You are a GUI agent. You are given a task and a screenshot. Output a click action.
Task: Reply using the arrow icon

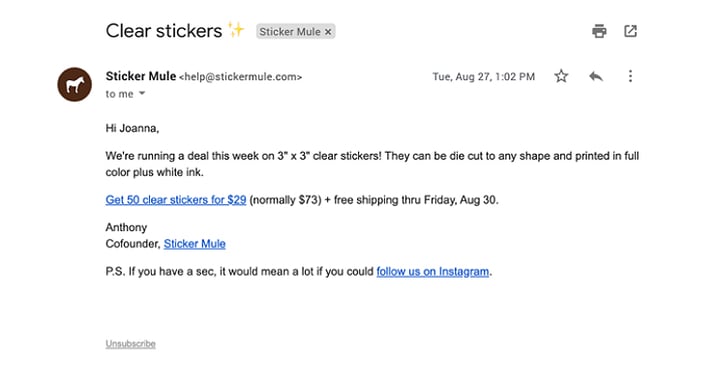596,76
